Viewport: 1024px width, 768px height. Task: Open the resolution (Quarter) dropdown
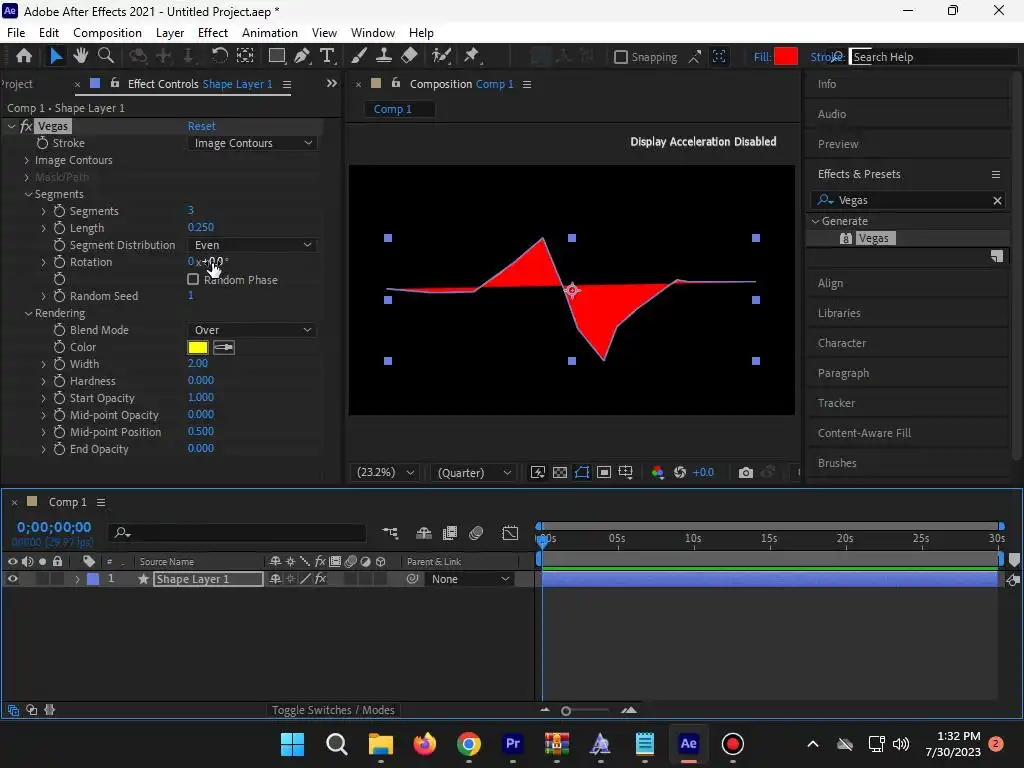(x=474, y=472)
